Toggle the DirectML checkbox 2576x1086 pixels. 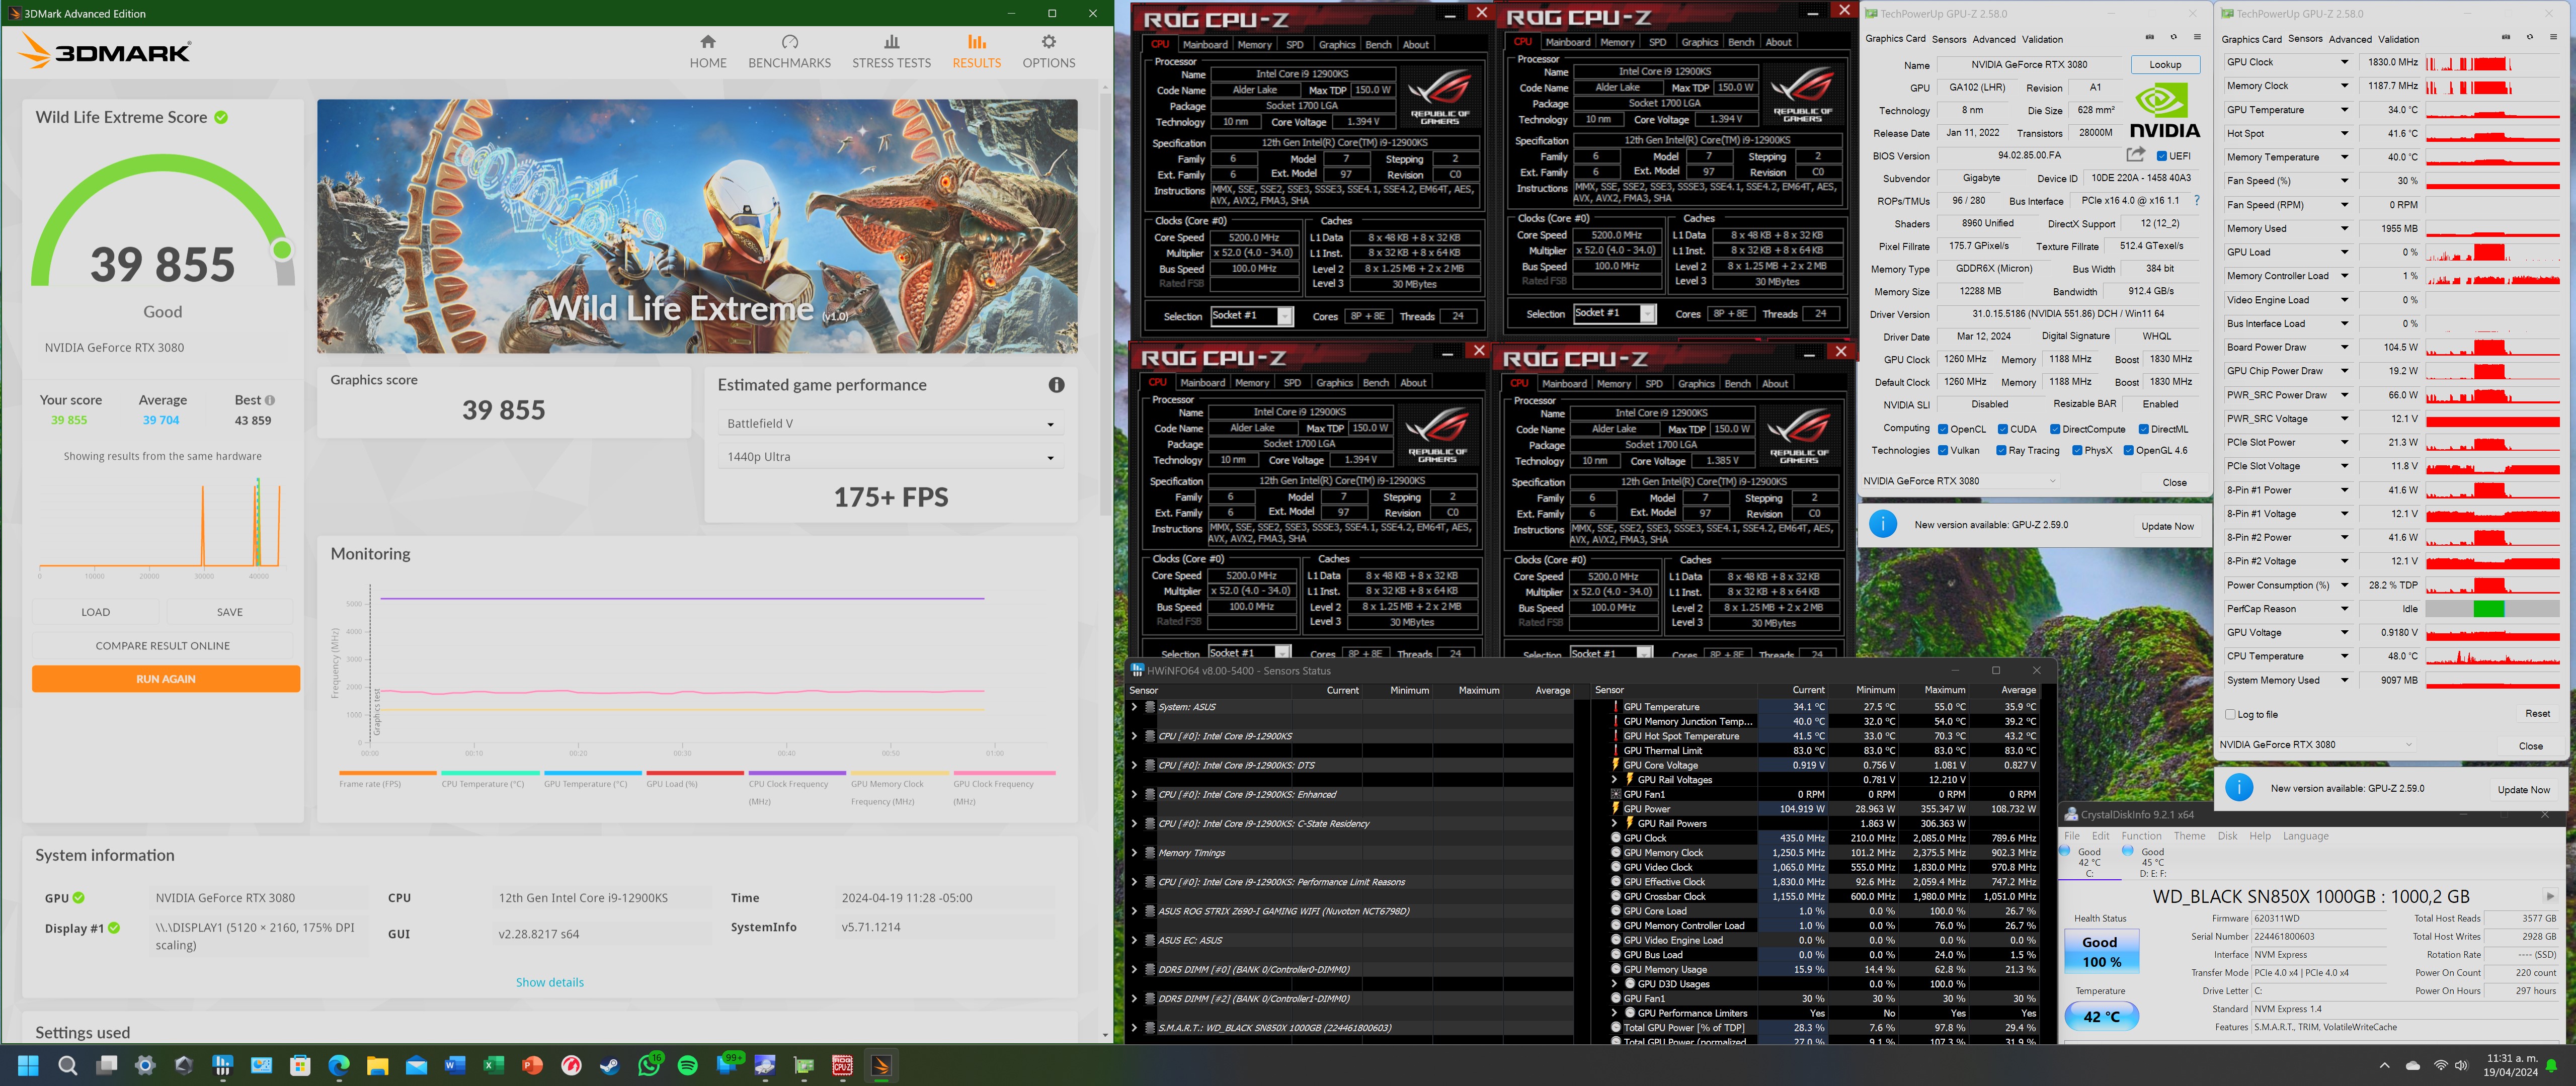tap(2144, 429)
